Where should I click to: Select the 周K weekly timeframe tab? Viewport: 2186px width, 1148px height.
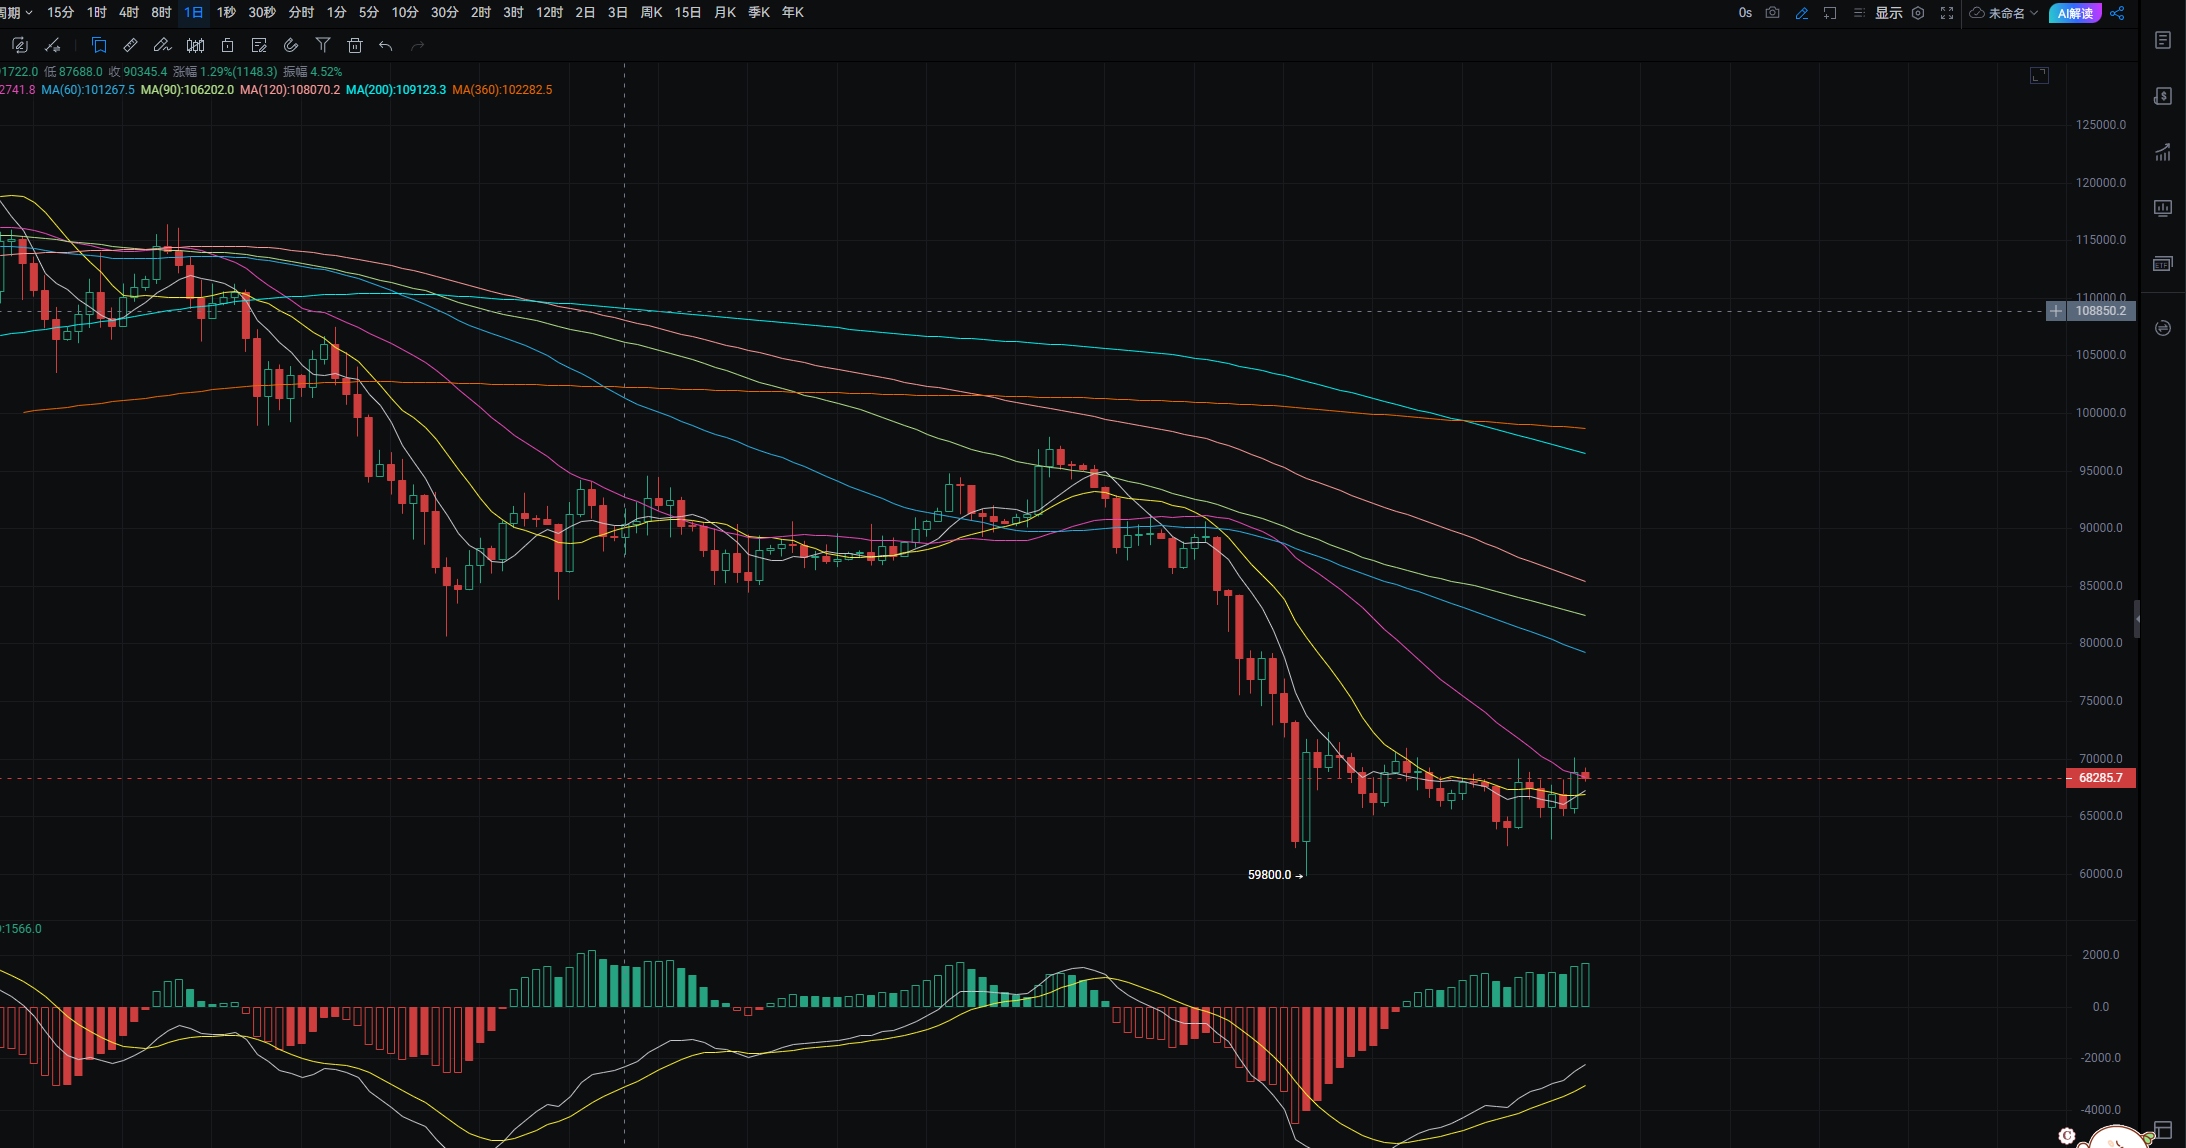point(651,12)
